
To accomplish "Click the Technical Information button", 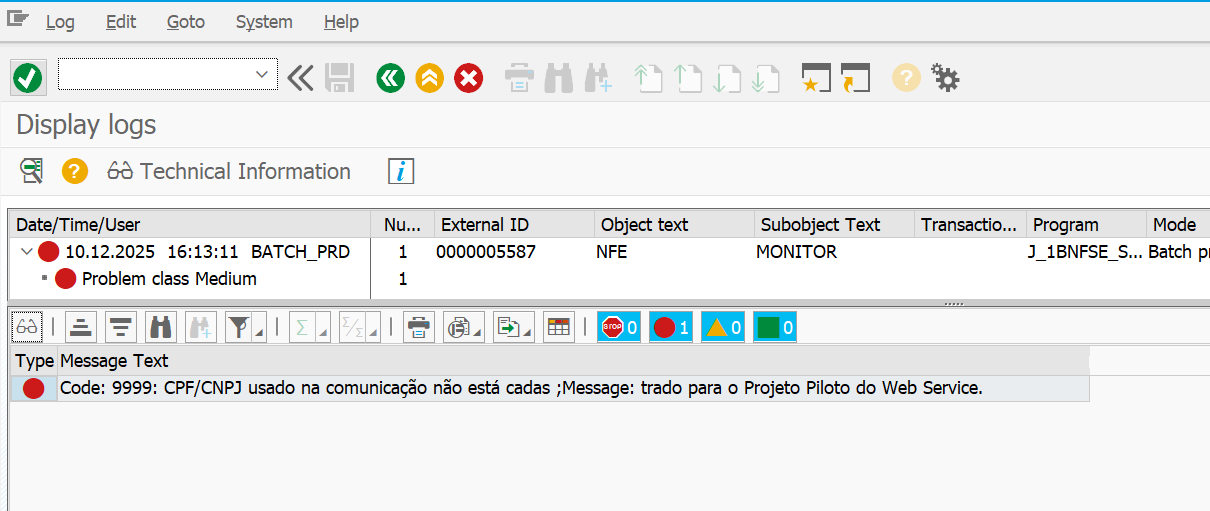I will [230, 171].
